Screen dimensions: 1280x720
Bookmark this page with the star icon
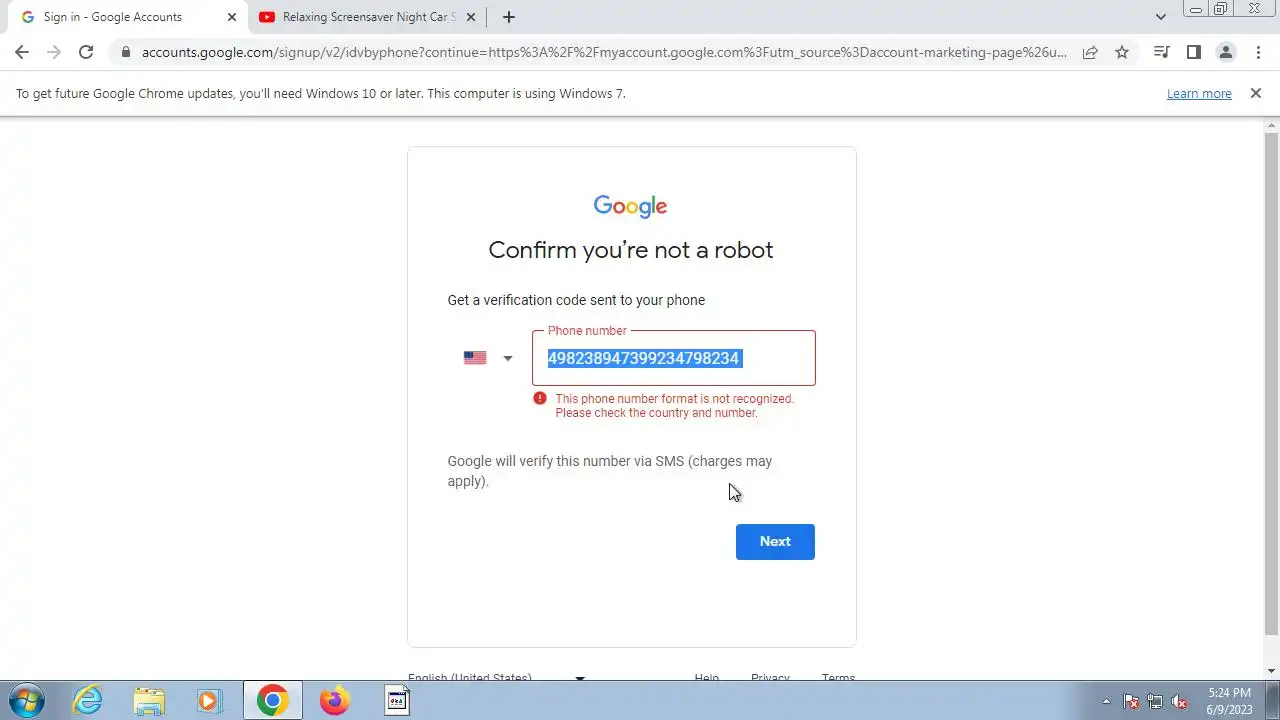pos(1122,52)
